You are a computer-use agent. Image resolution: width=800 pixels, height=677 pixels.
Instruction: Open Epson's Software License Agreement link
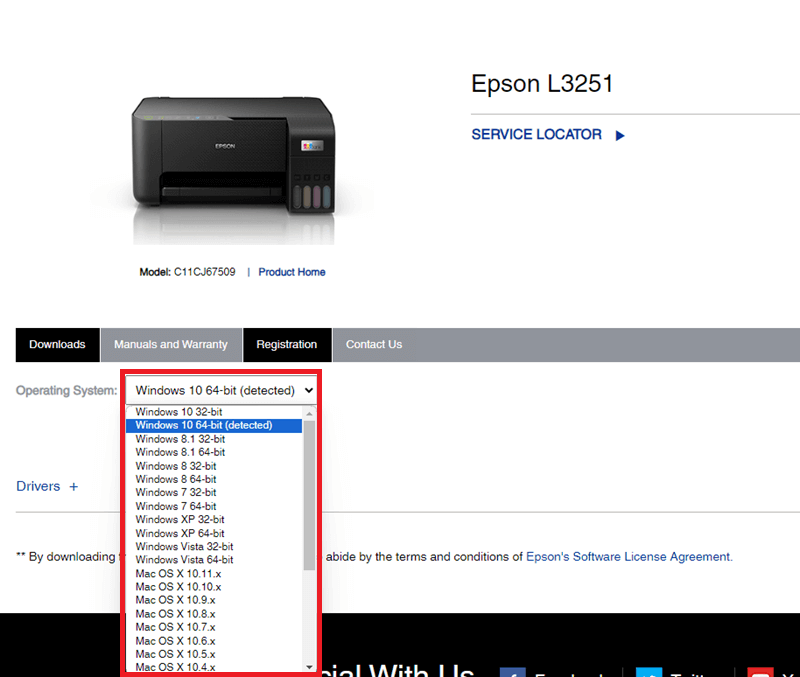[629, 557]
